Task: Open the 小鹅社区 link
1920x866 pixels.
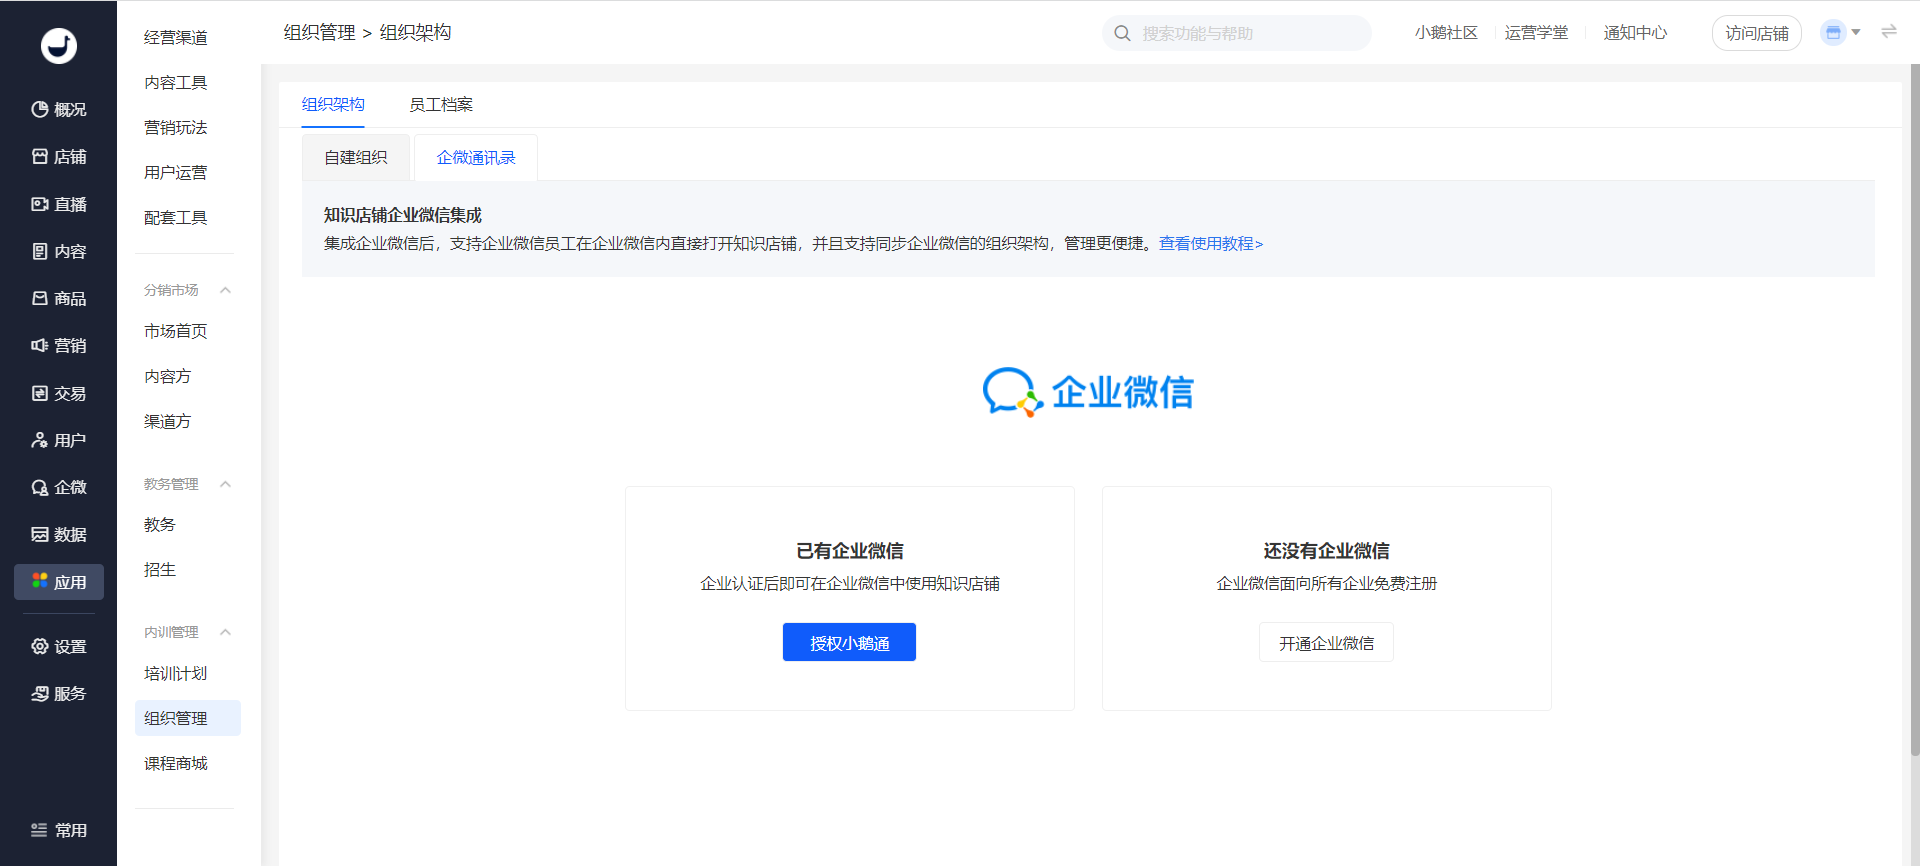Action: pos(1446,33)
